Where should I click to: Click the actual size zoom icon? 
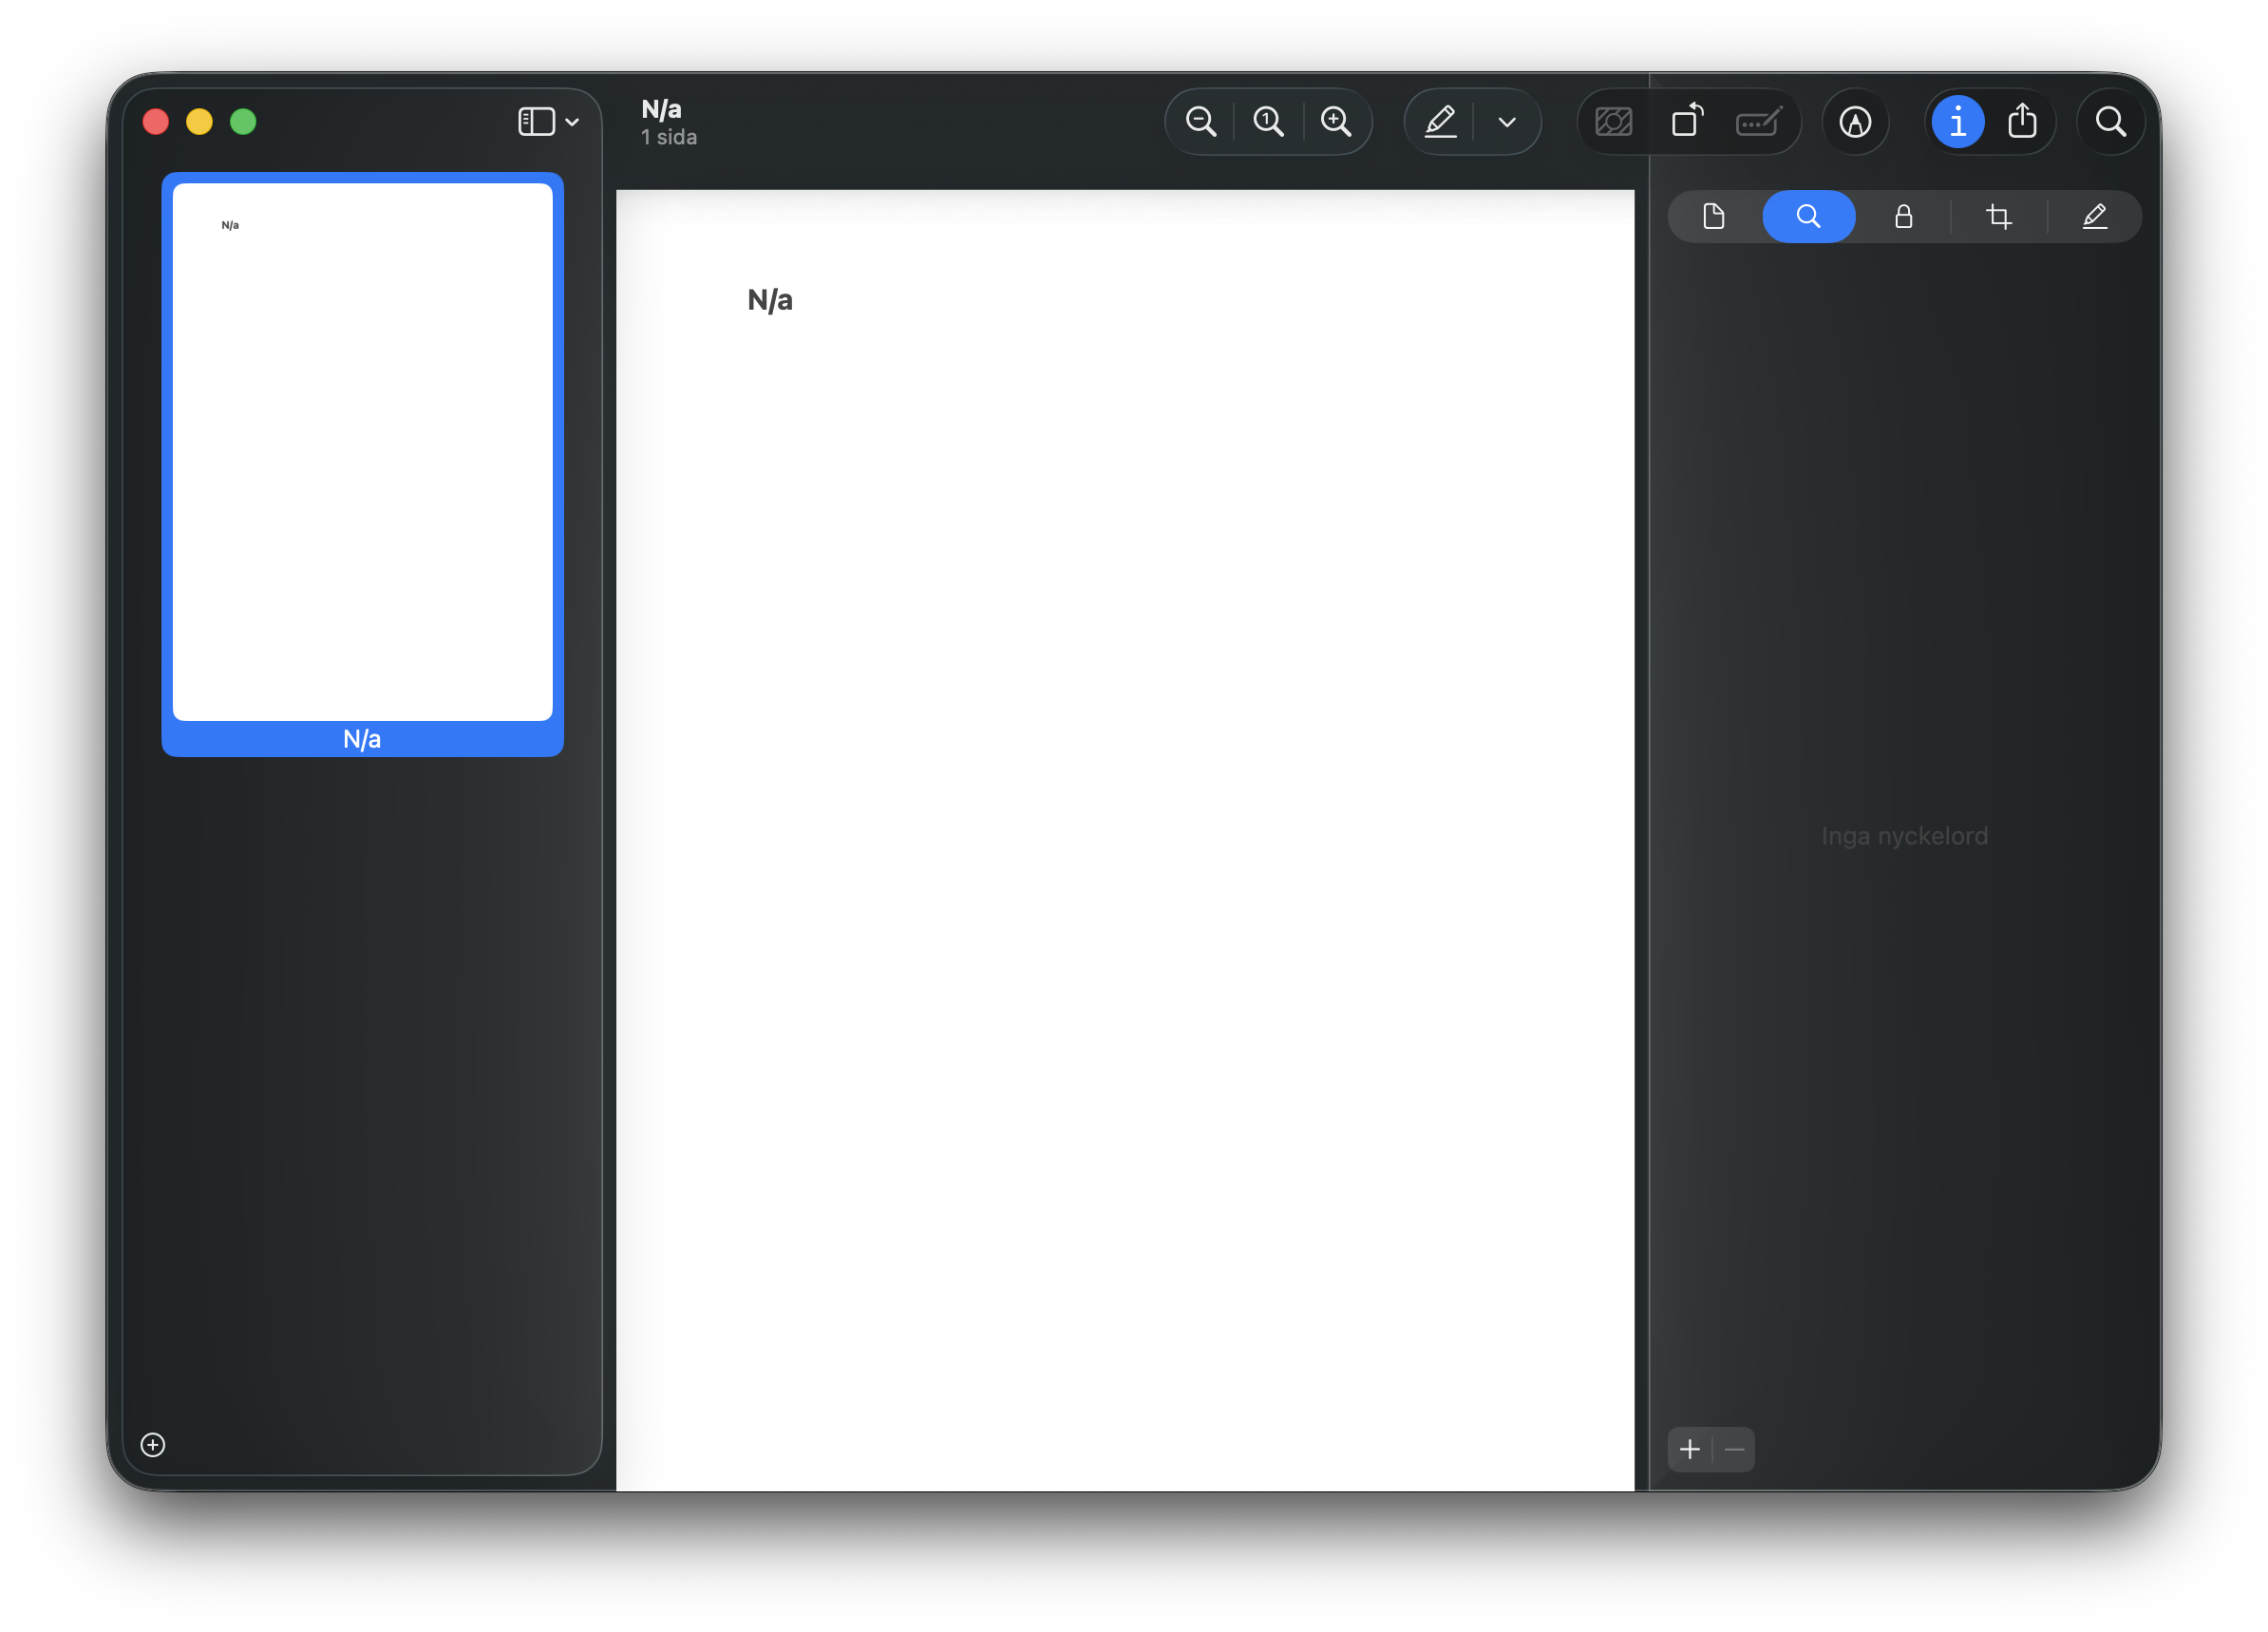pos(1268,122)
